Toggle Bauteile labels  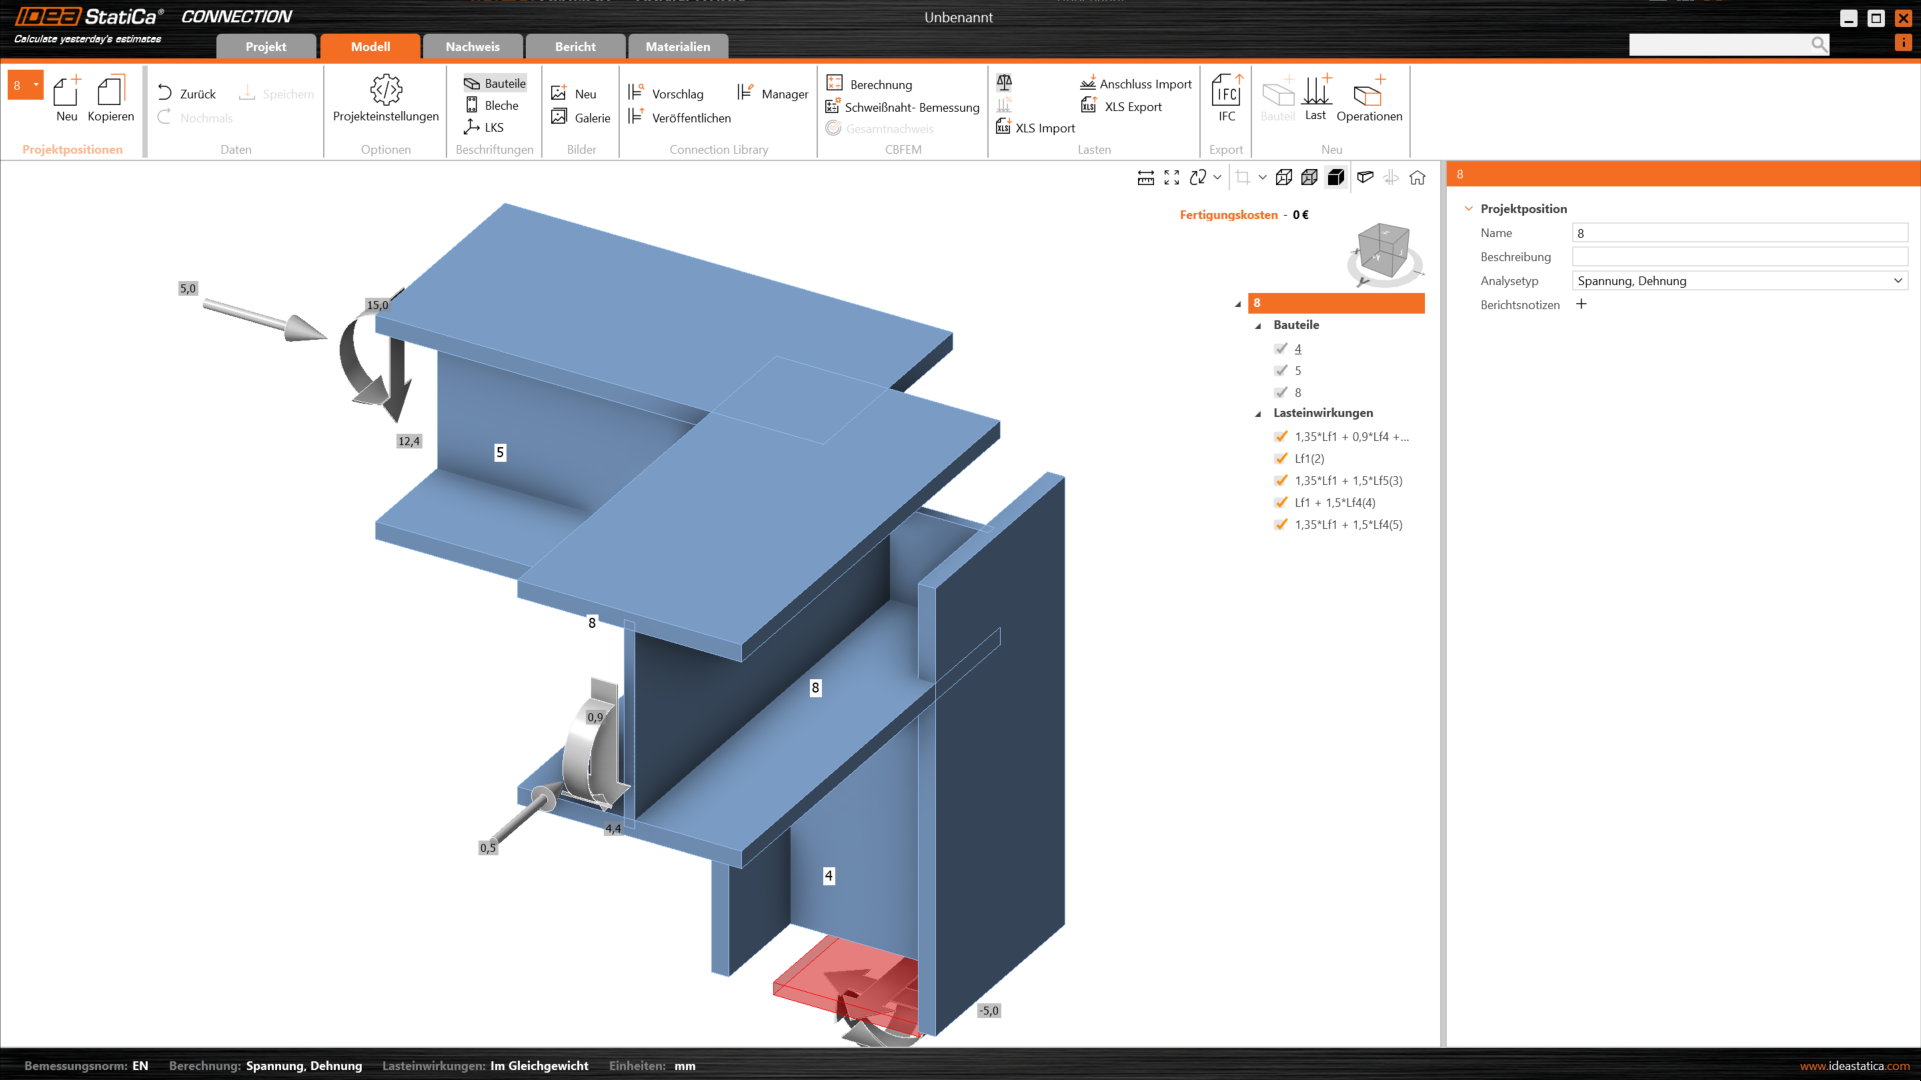click(x=495, y=83)
